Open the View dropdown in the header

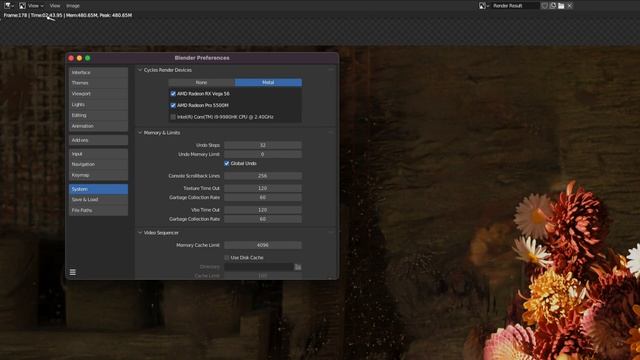[x=36, y=6]
